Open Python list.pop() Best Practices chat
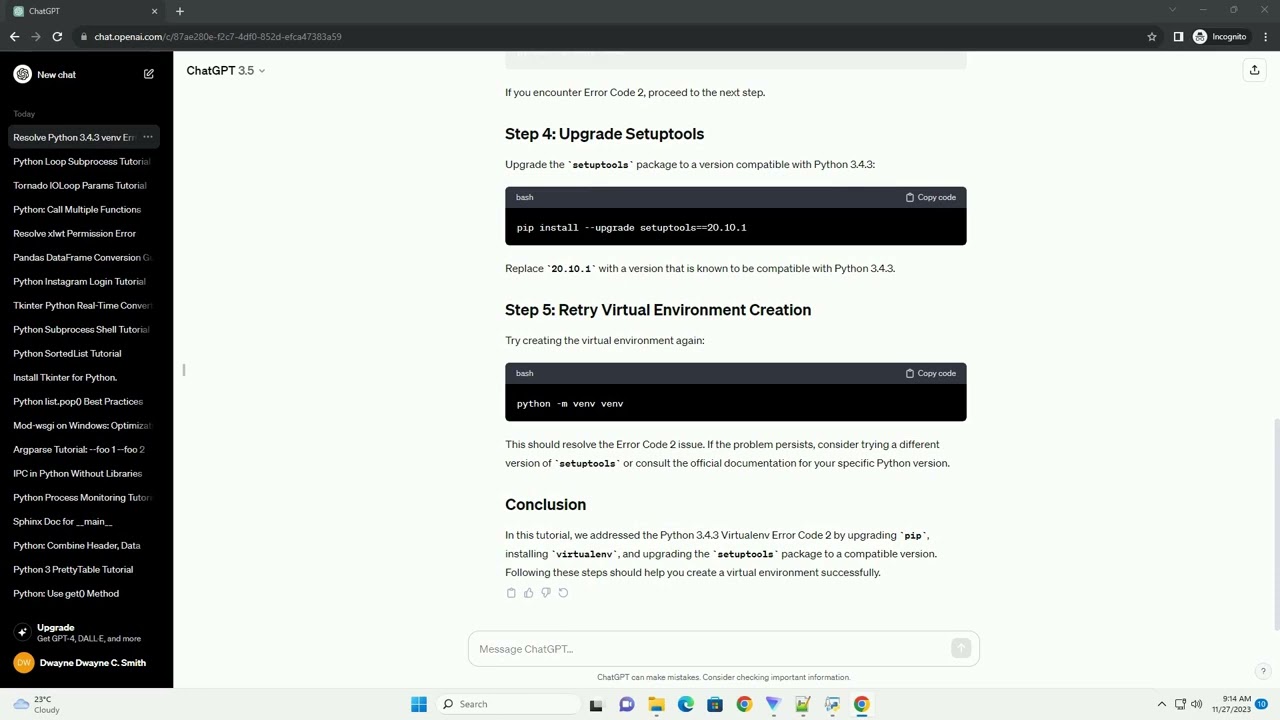Viewport: 1280px width, 720px height. click(x=83, y=401)
